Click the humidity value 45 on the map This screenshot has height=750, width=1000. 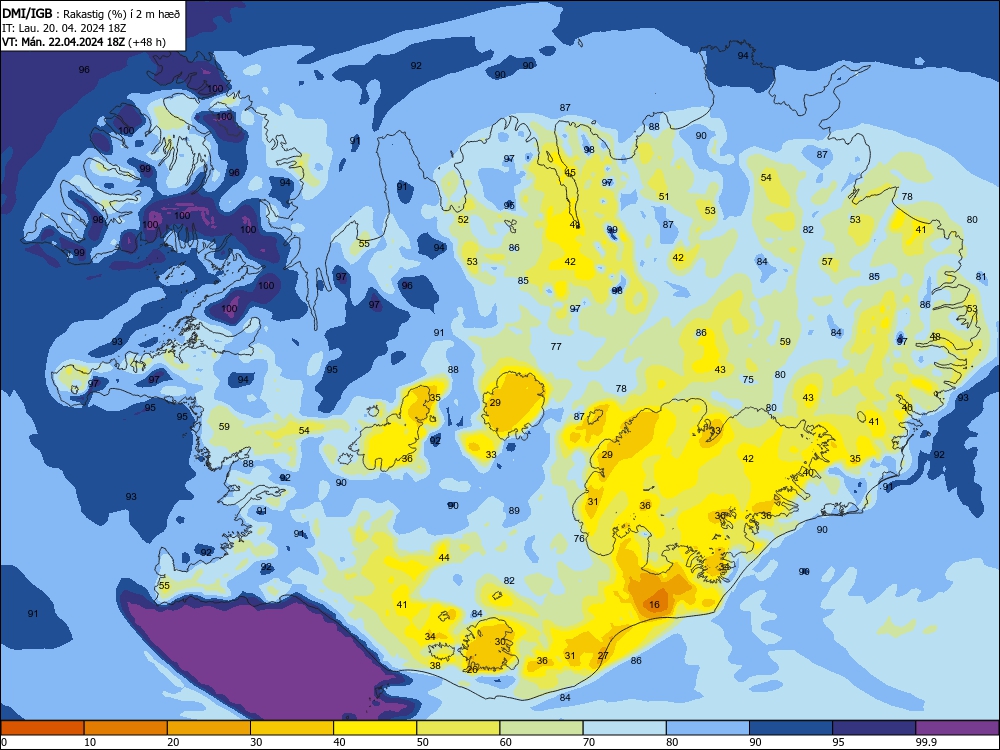570,173
